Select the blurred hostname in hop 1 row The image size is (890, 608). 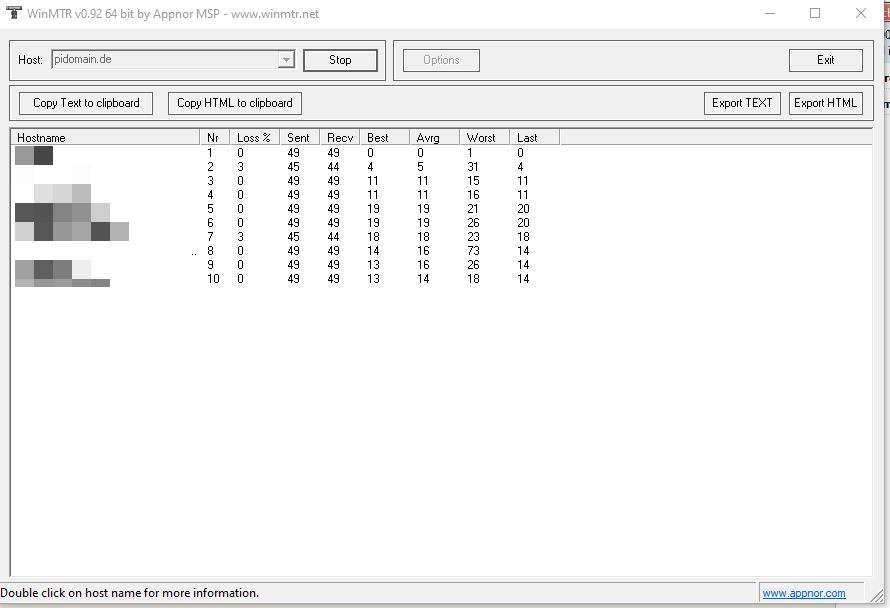coord(34,155)
